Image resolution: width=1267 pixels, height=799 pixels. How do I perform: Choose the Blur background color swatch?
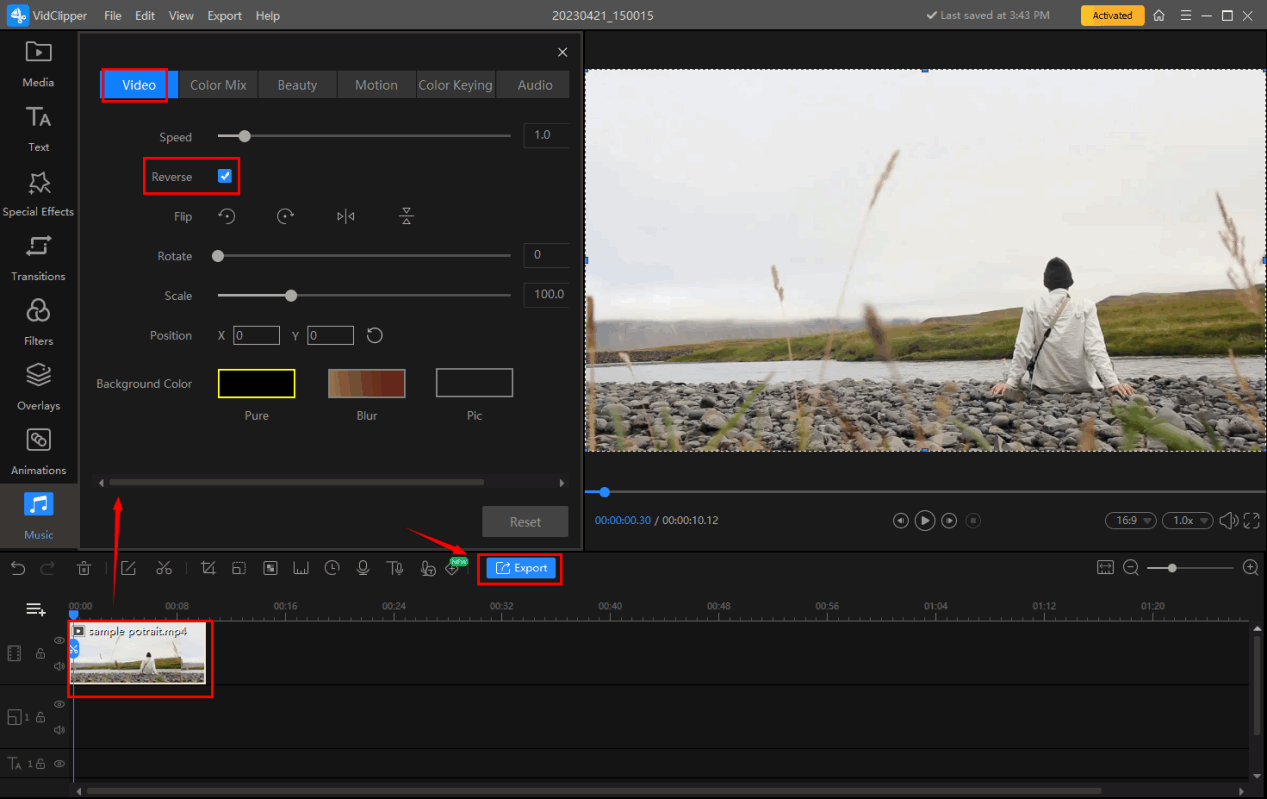click(366, 383)
